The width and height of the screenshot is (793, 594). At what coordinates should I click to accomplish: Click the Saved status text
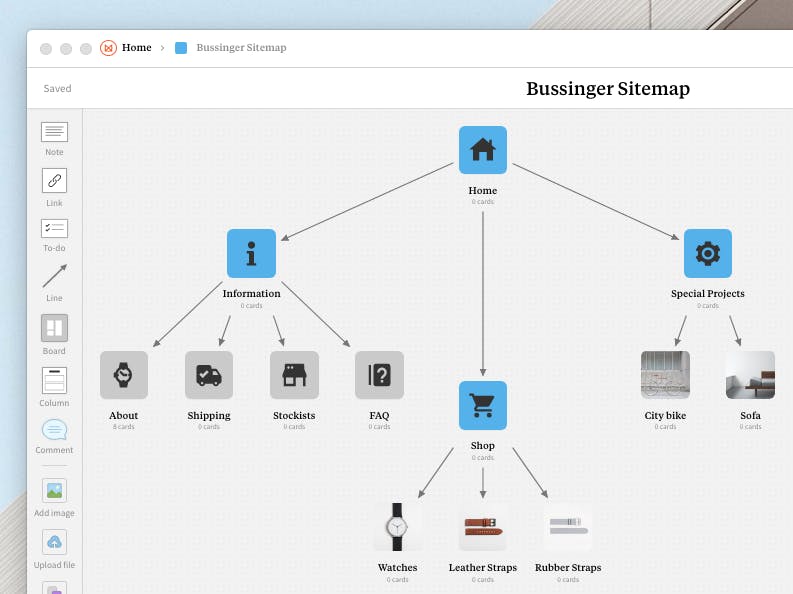[x=57, y=88]
